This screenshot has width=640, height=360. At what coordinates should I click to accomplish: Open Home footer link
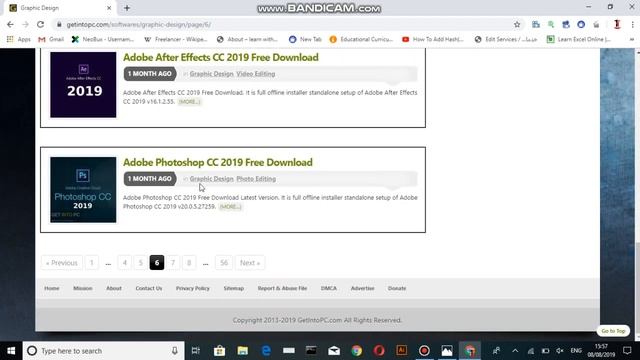tap(52, 288)
